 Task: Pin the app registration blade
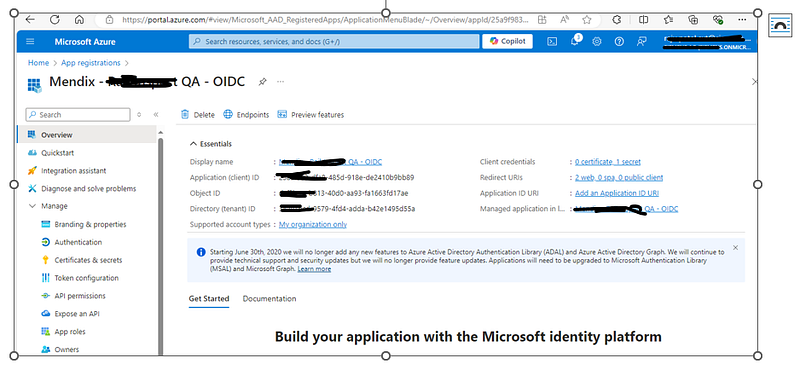point(262,82)
